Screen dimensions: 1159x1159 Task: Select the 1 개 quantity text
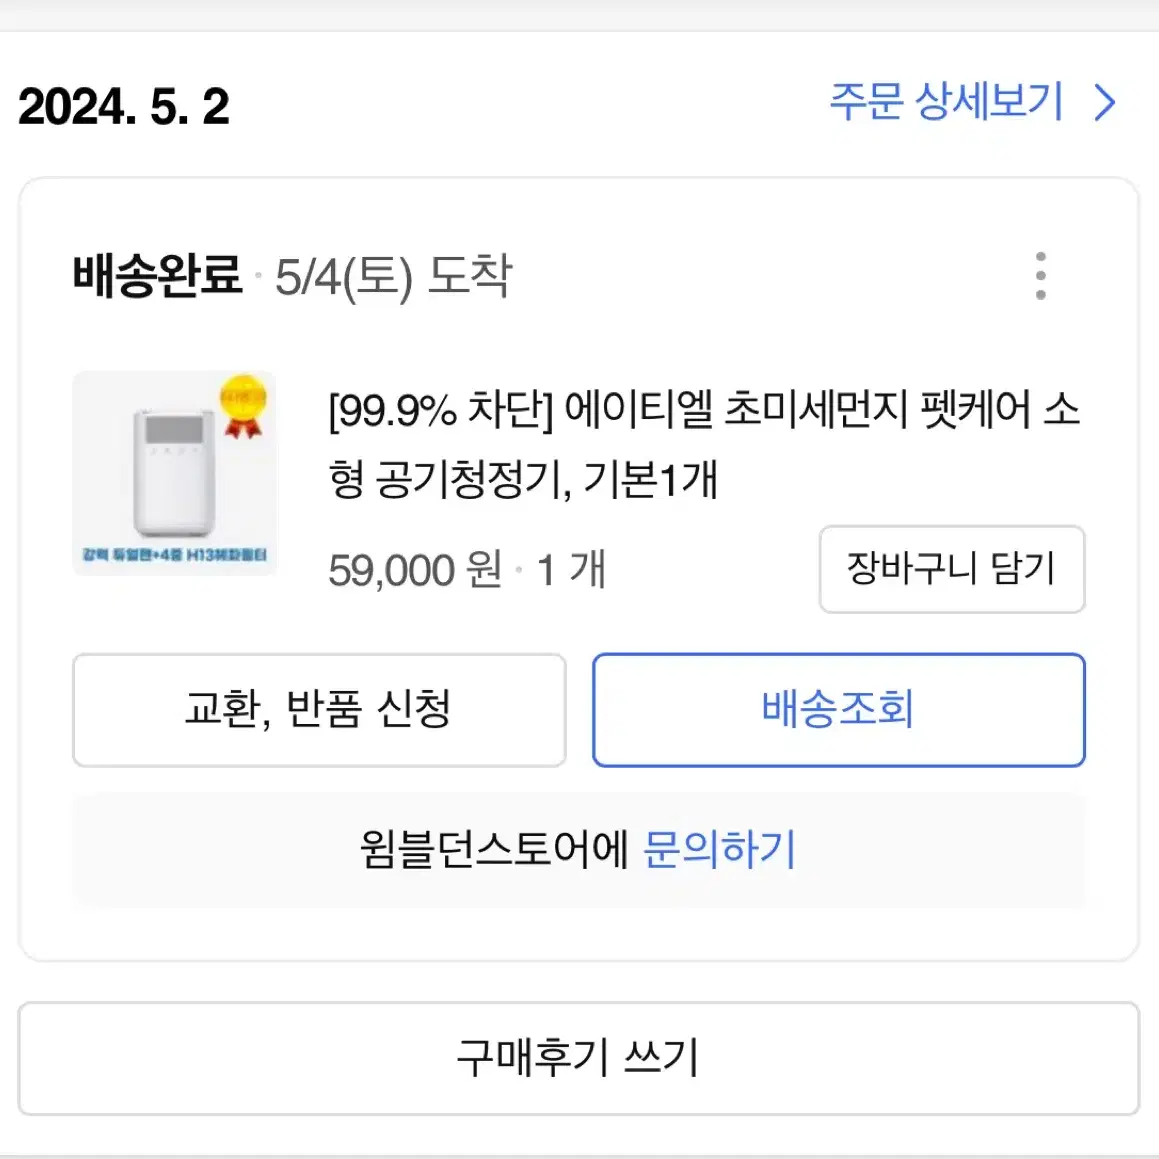pos(571,570)
